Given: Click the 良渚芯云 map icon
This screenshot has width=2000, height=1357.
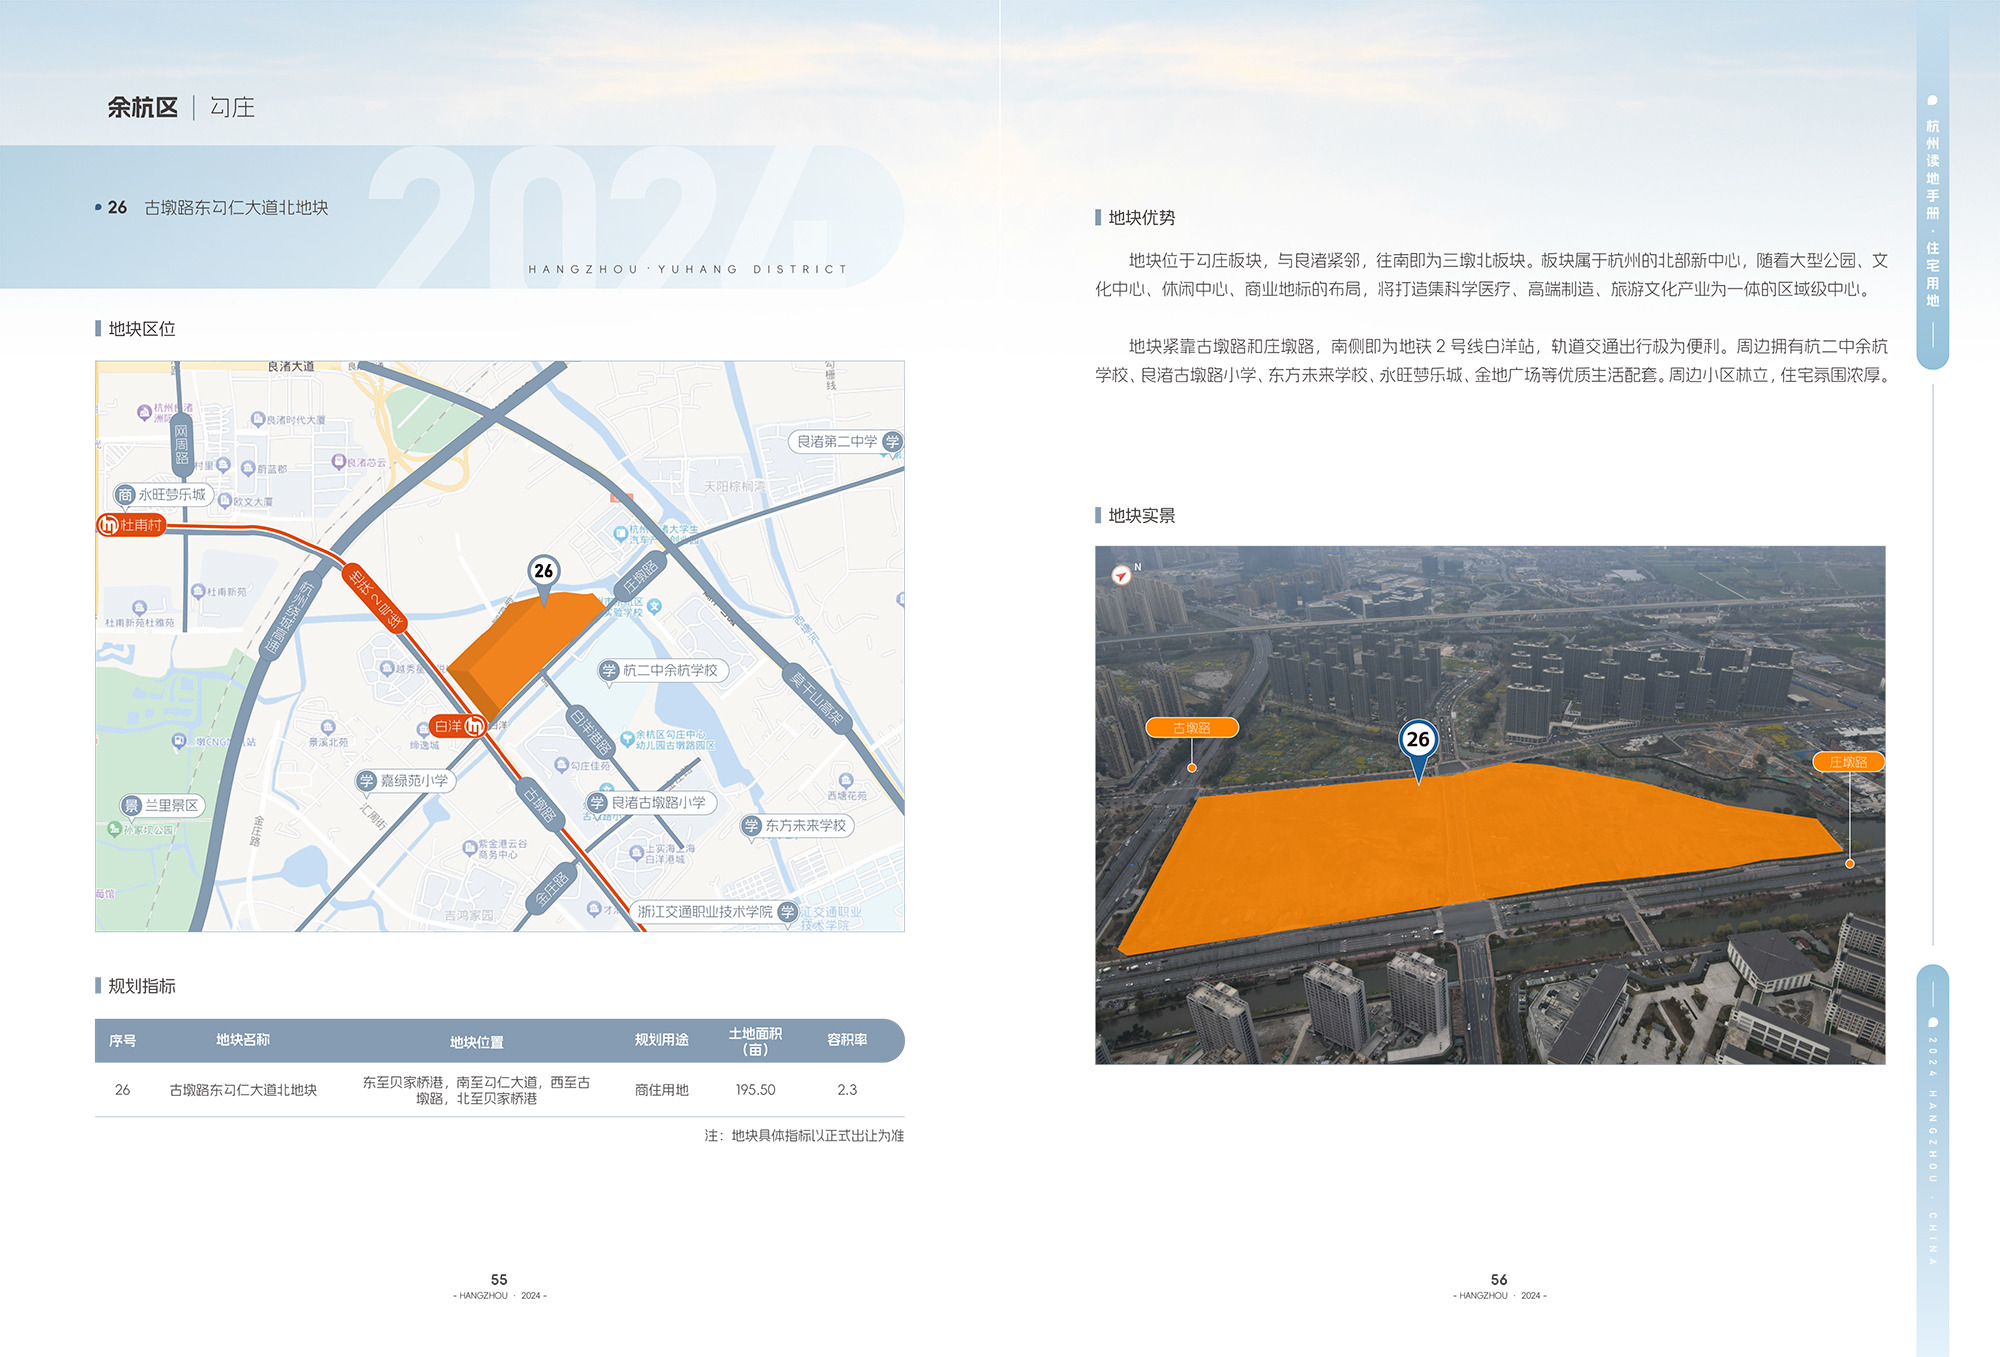Looking at the screenshot, I should [x=338, y=462].
